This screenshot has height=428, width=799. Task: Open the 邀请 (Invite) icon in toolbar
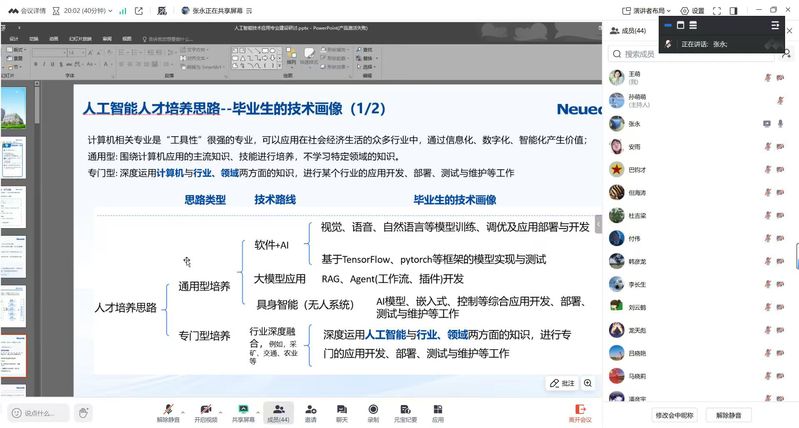pos(310,411)
